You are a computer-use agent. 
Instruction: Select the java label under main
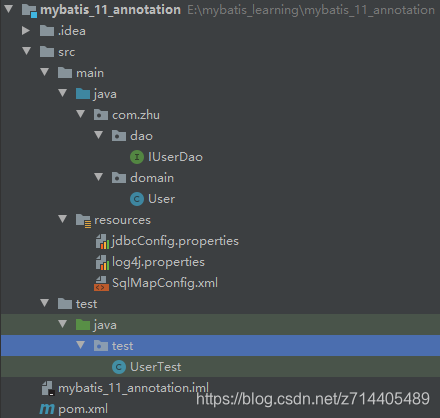105,94
